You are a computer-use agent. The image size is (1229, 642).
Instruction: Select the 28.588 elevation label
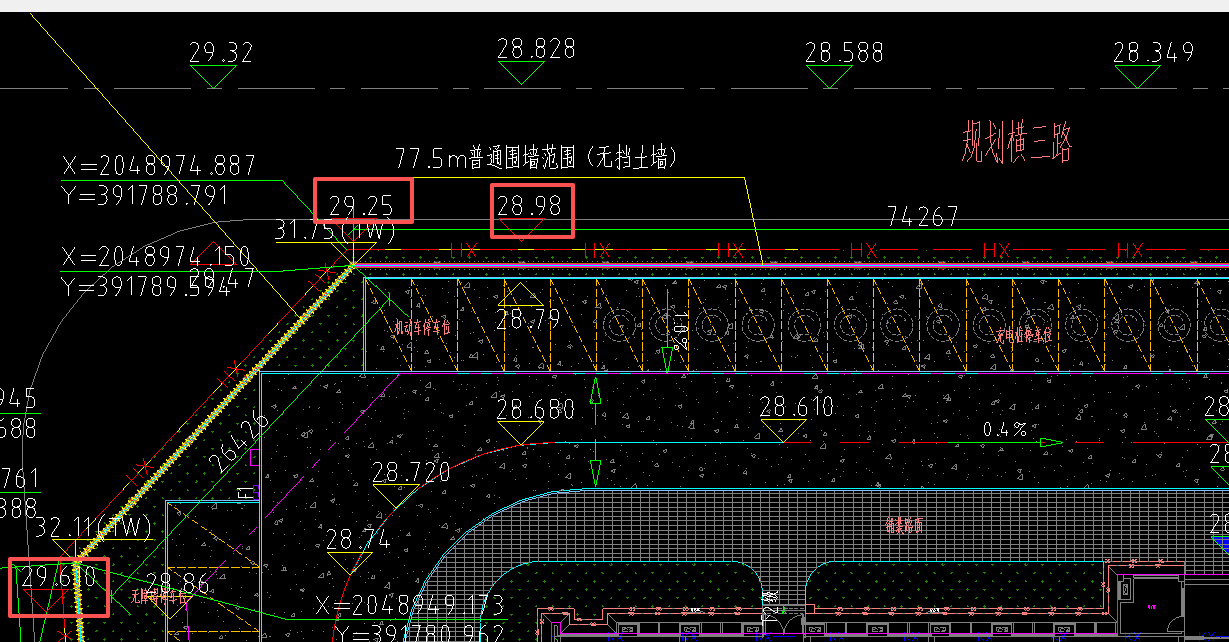click(x=844, y=52)
